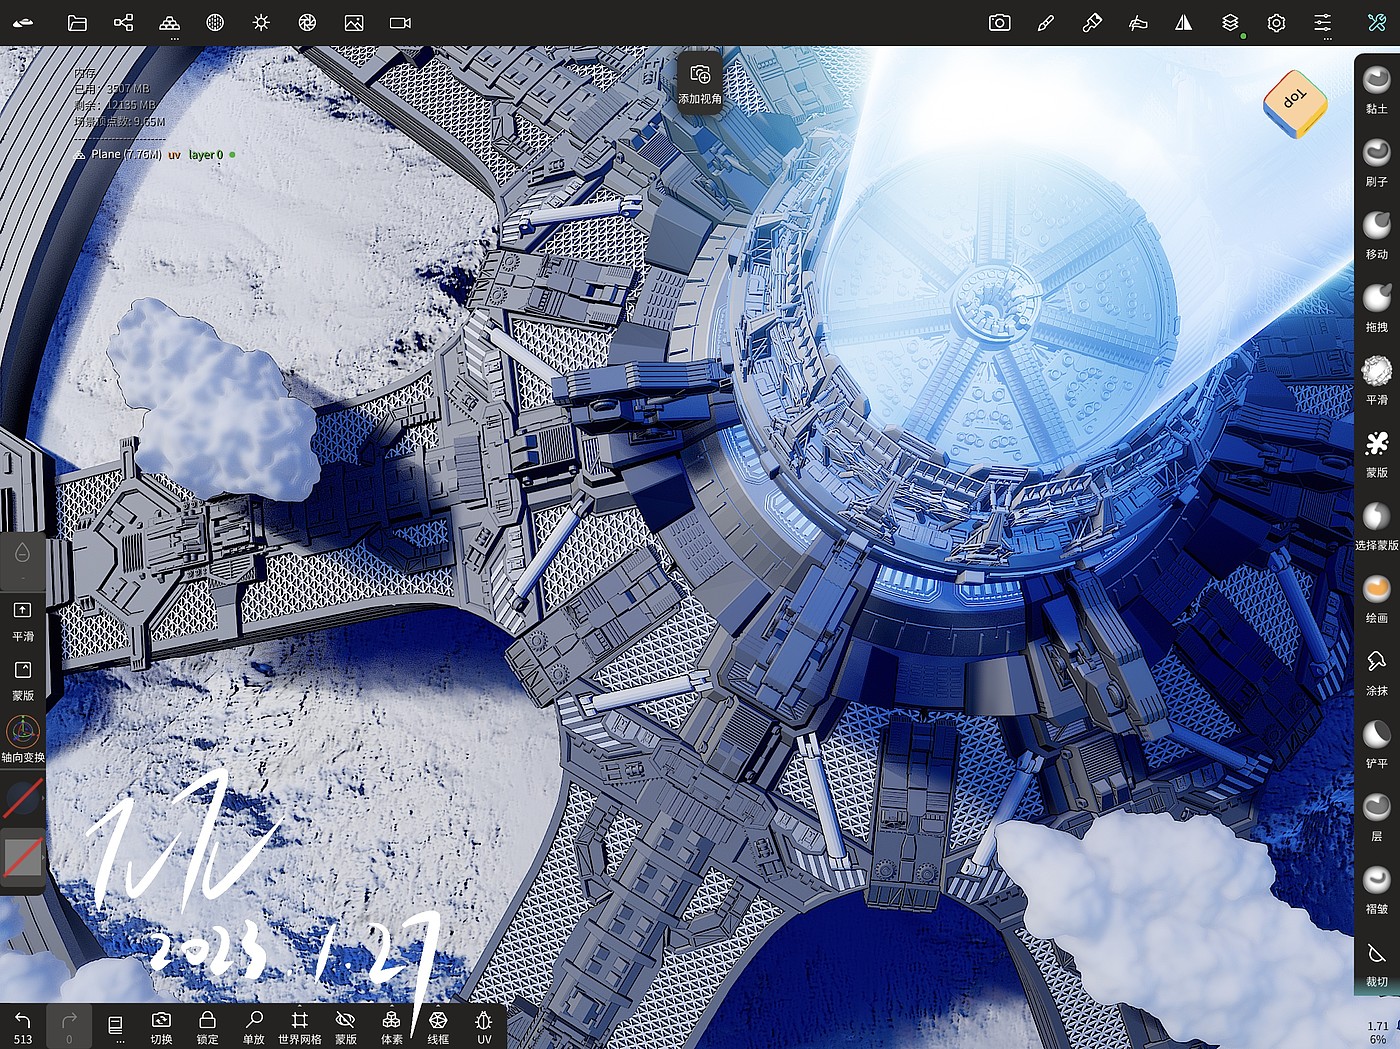Expand the bottom toolbar list menu
This screenshot has width=1400, height=1049.
(x=116, y=1026)
